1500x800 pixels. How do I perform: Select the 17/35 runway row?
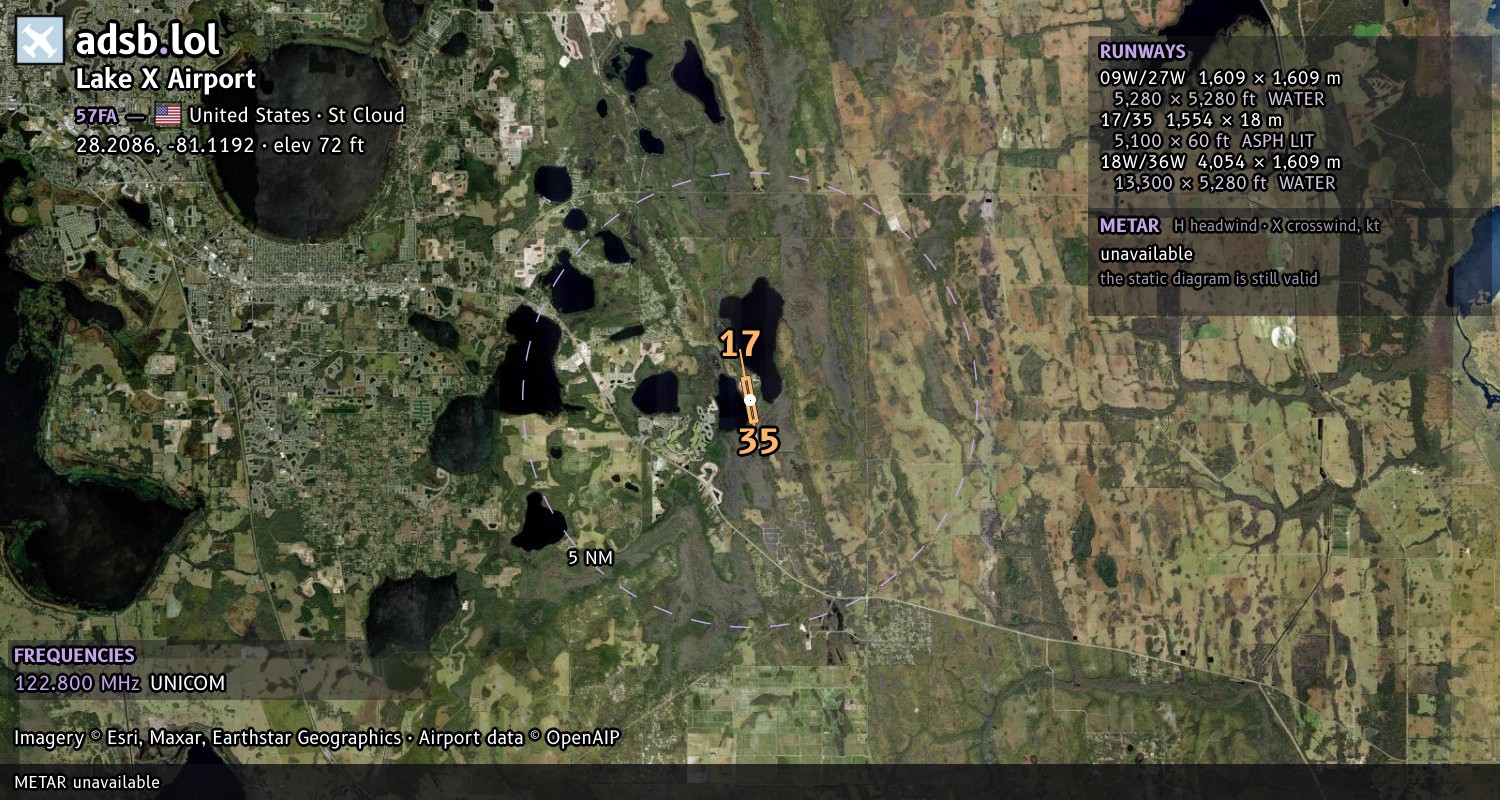point(1191,120)
